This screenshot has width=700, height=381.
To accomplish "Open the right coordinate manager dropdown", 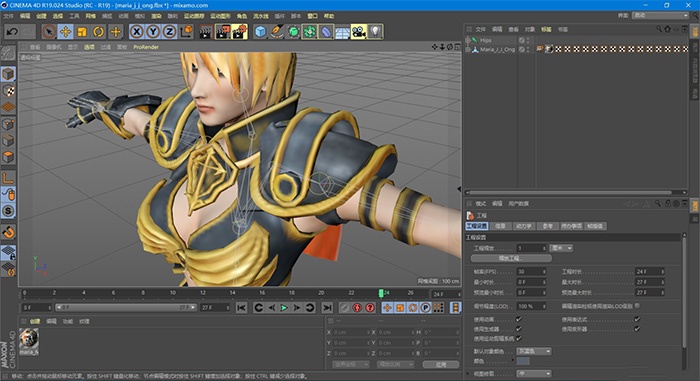I will coord(396,364).
